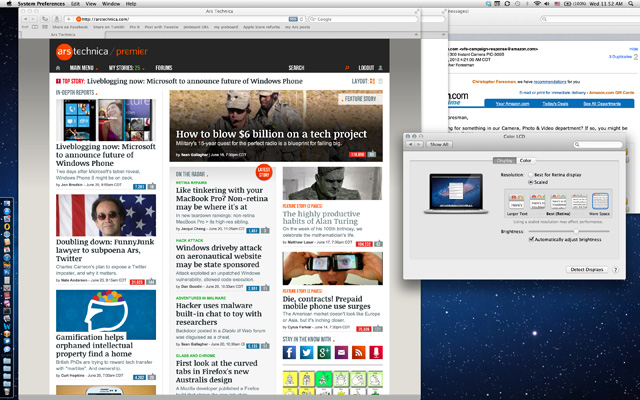Open the Window menu

click(111, 4)
